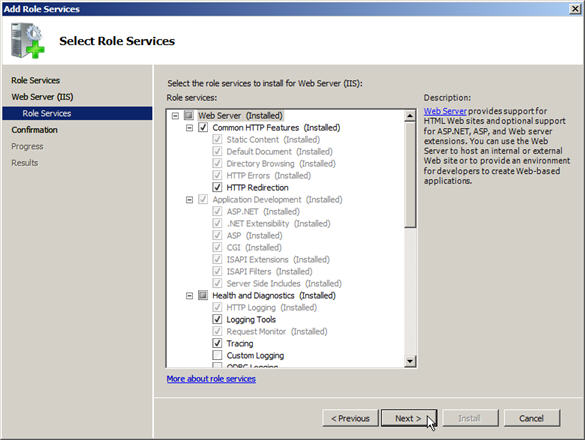The image size is (585, 440).
Task: Open the Web Server description link
Action: tap(445, 111)
